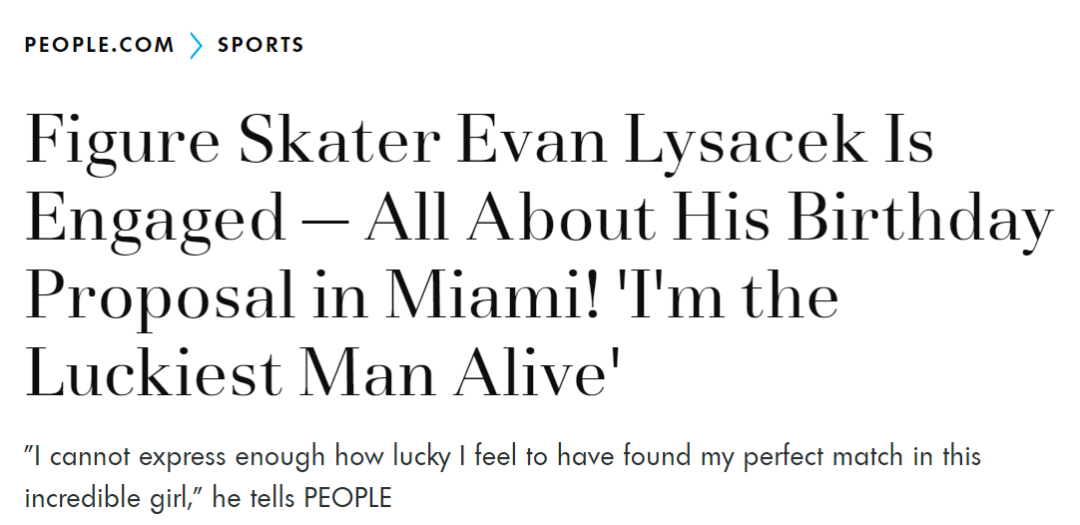The image size is (1080, 525).
Task: Click the subheading quote's first line
Action: (503, 457)
